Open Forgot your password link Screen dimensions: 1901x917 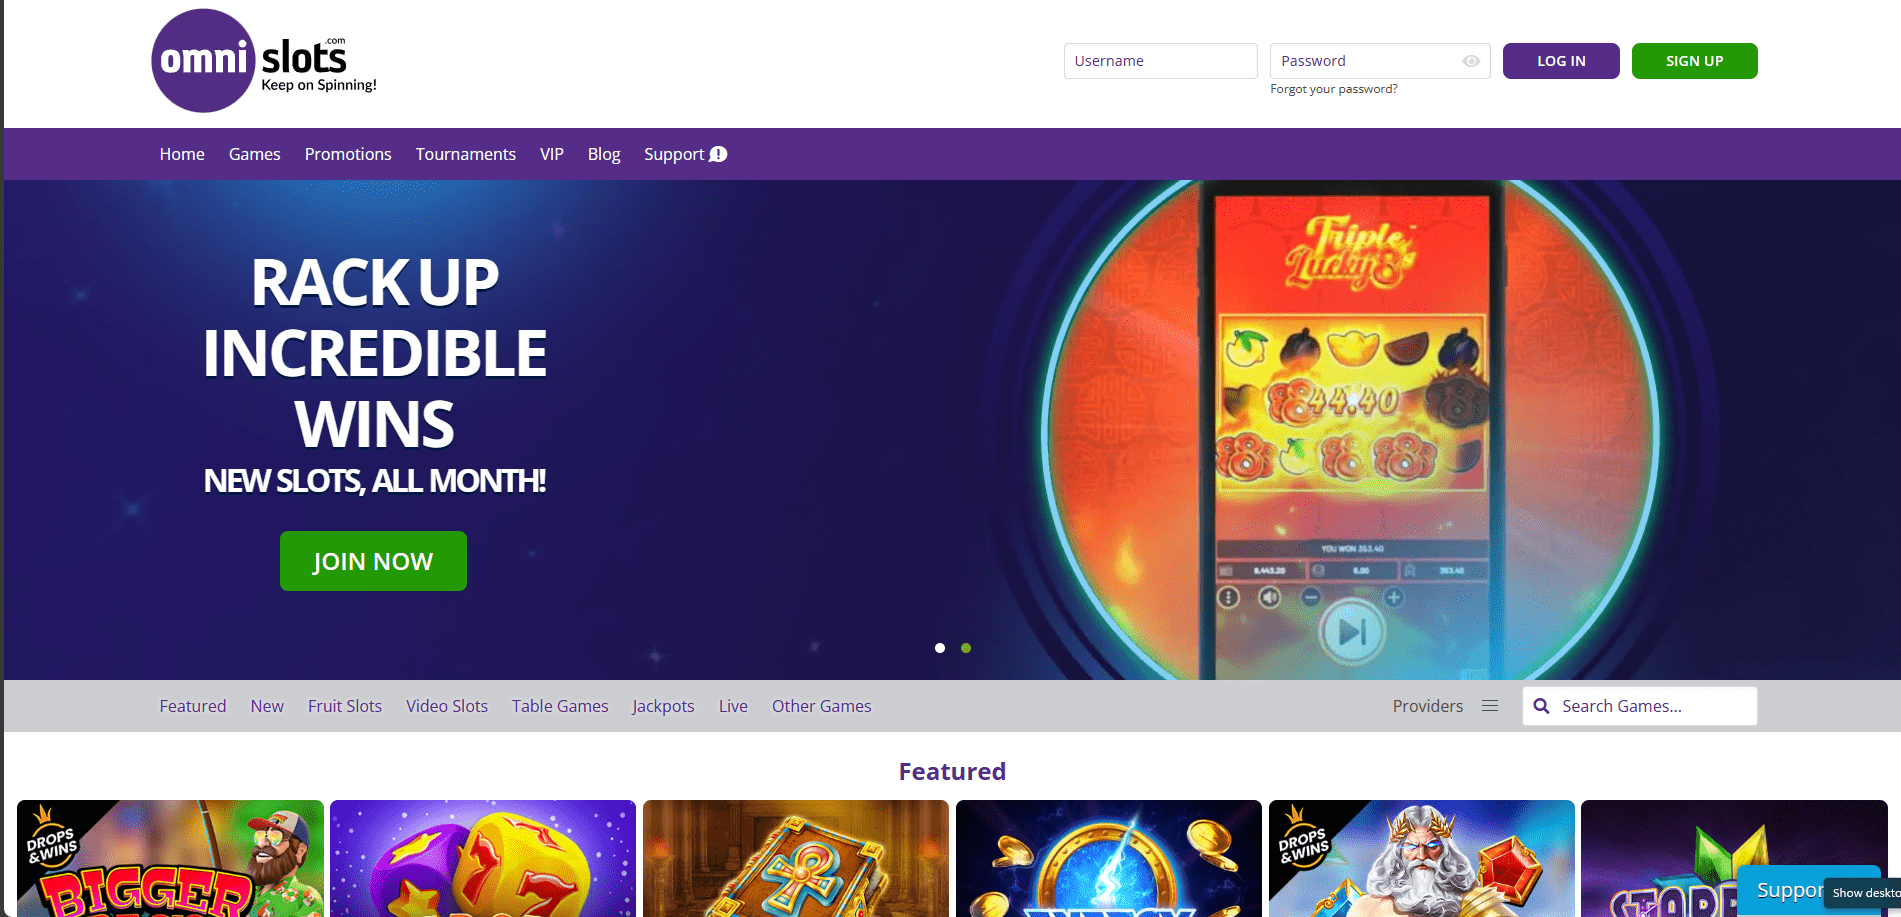tap(1334, 89)
